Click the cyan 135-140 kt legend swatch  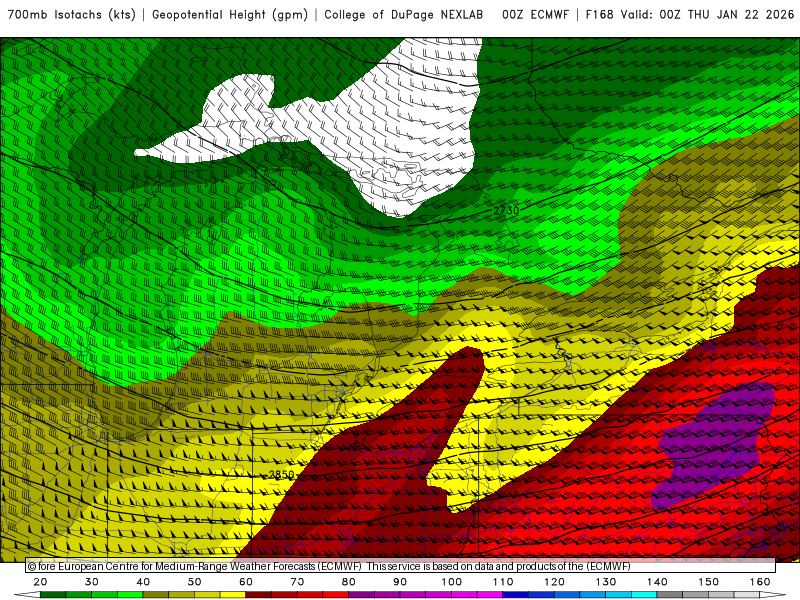coord(644,594)
